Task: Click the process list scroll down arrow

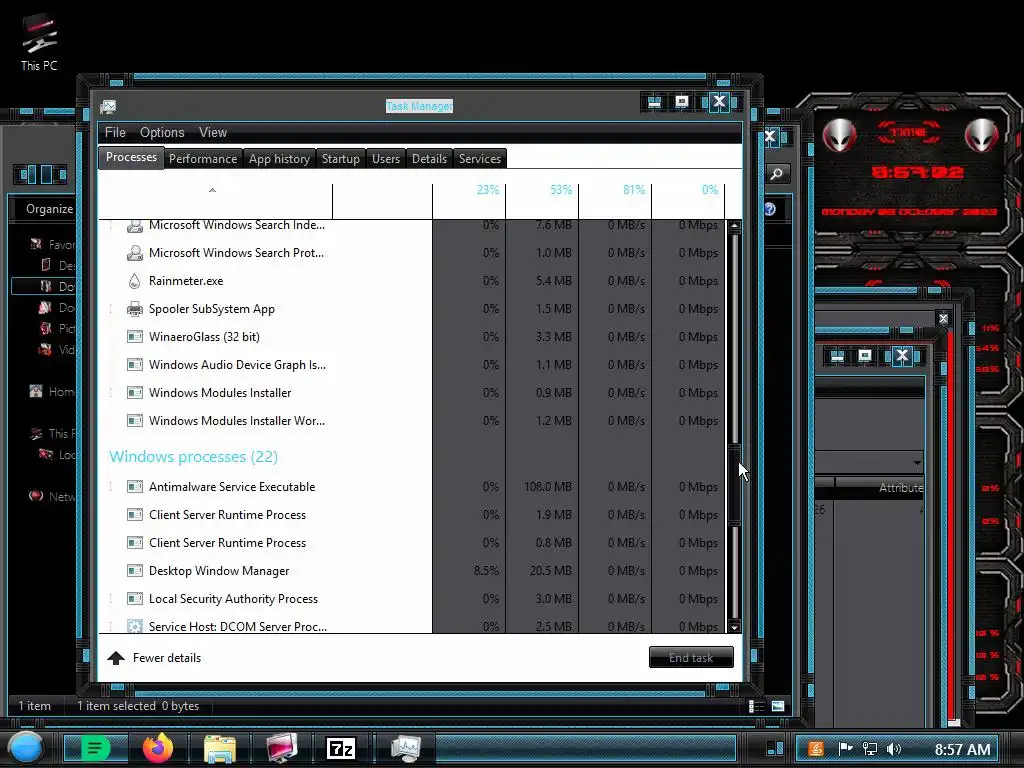Action: coord(734,626)
